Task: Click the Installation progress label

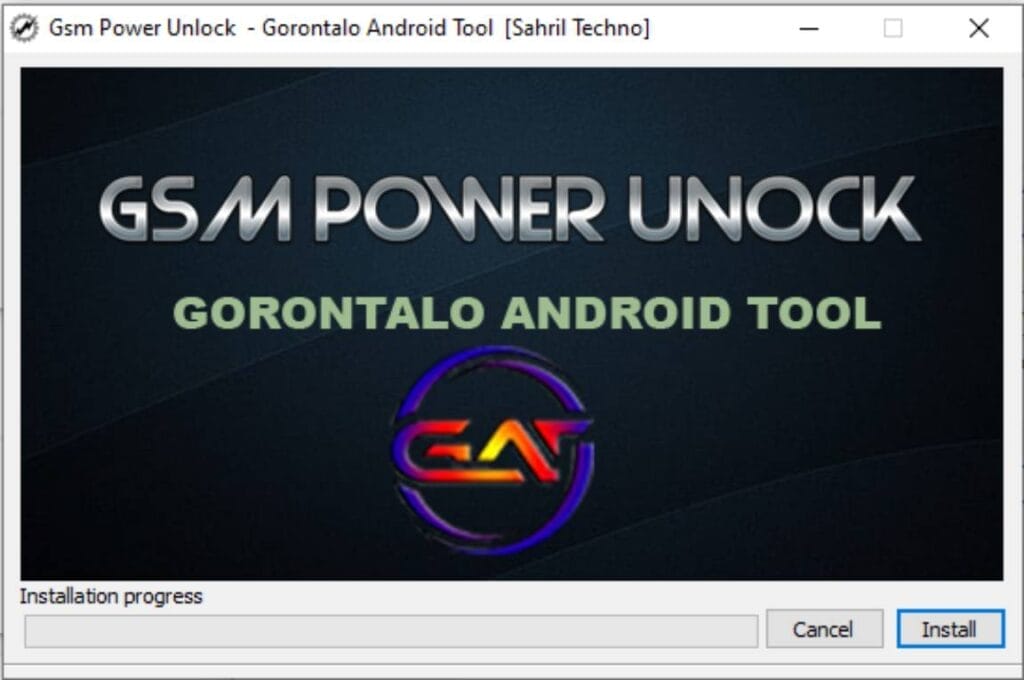Action: coord(113,597)
